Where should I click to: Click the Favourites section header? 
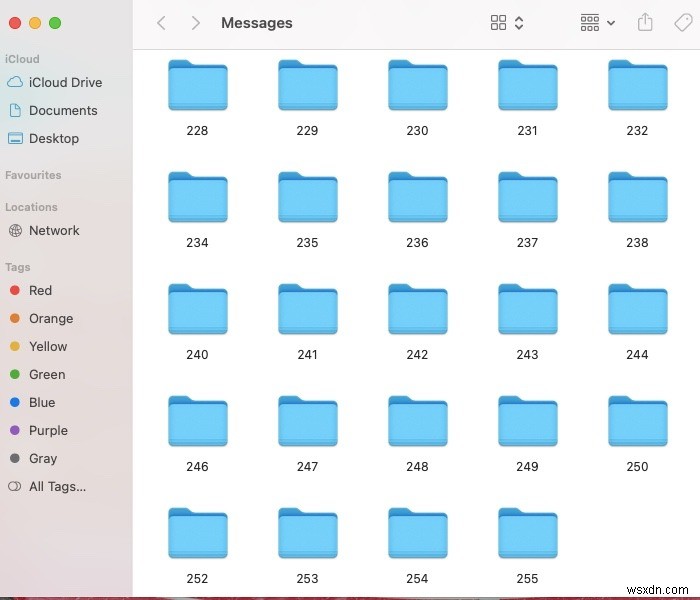(33, 175)
